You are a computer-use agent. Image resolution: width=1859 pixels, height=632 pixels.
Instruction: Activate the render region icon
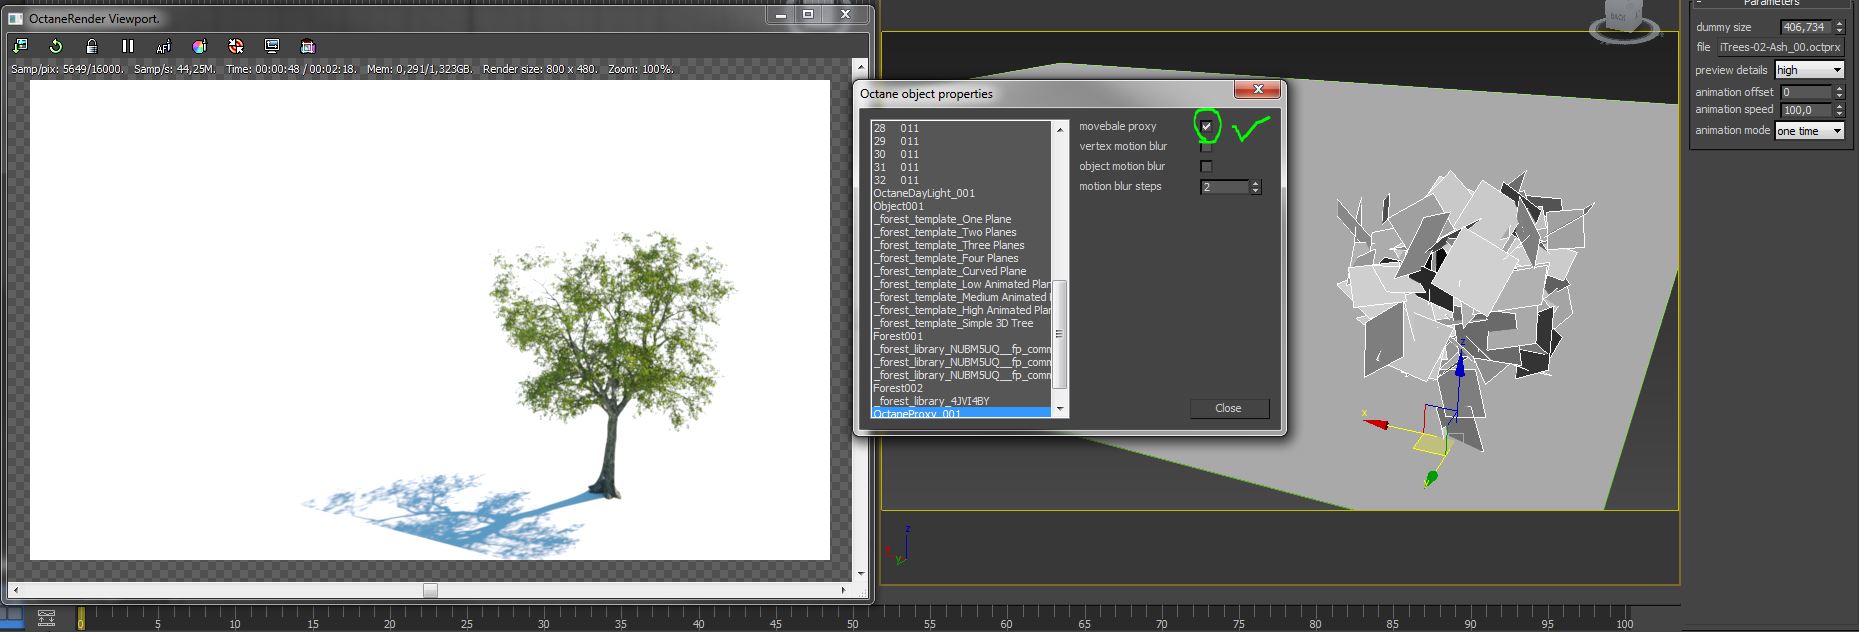(x=308, y=46)
